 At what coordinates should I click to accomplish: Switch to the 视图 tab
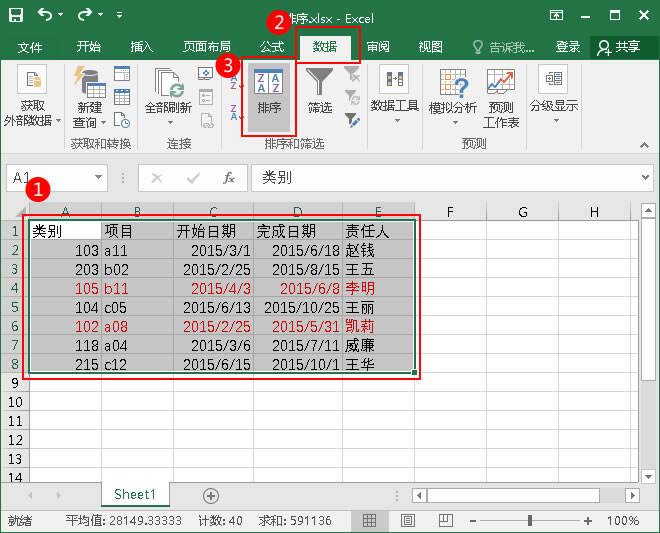point(430,46)
